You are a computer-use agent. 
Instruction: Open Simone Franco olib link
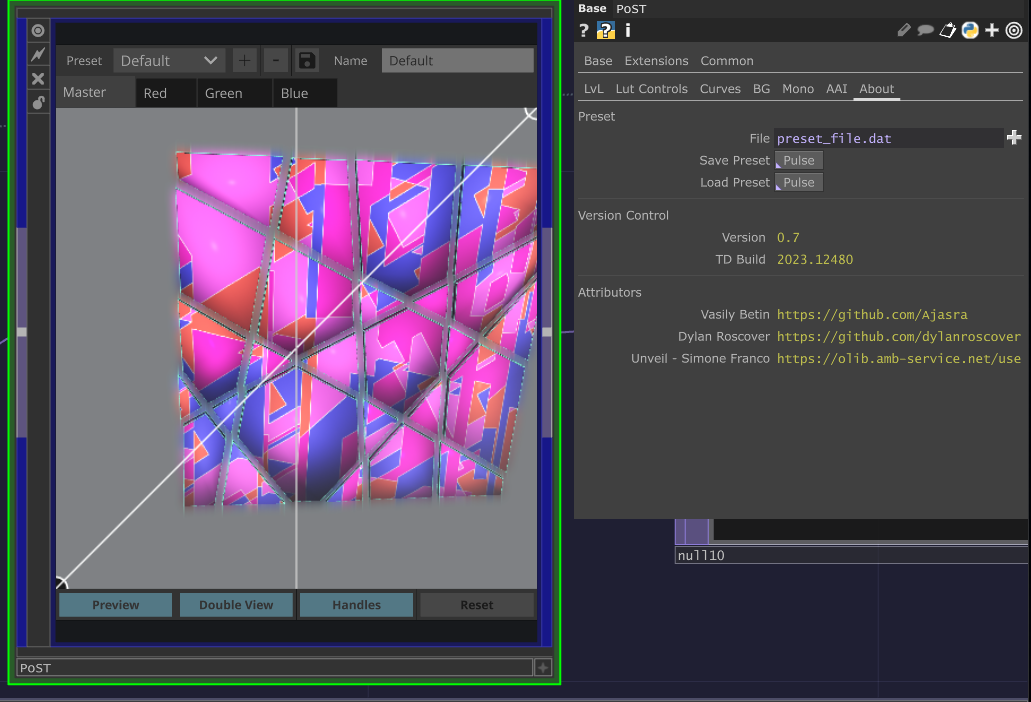click(x=899, y=359)
